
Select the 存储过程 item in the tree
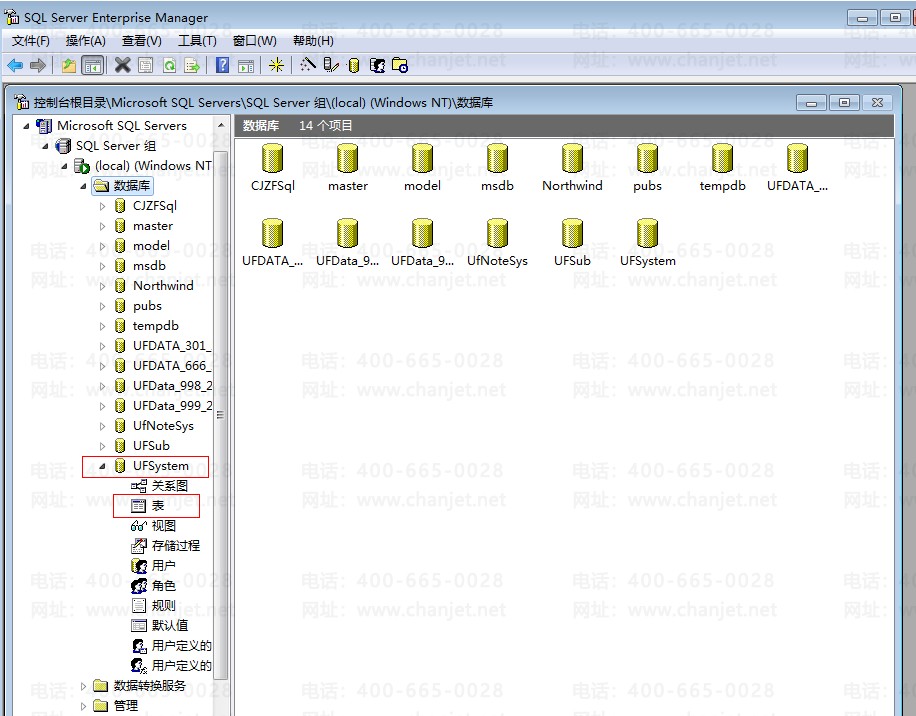pyautogui.click(x=175, y=546)
